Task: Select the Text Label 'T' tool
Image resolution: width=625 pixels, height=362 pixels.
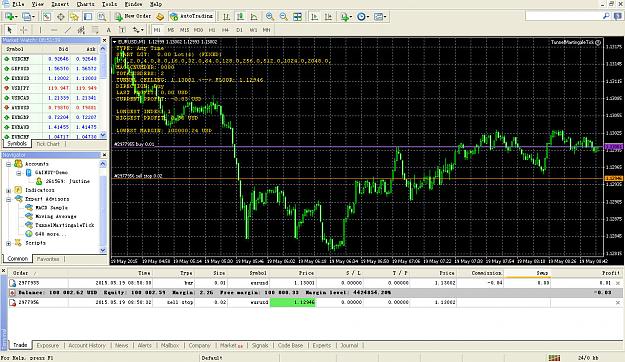Action: pos(122,30)
